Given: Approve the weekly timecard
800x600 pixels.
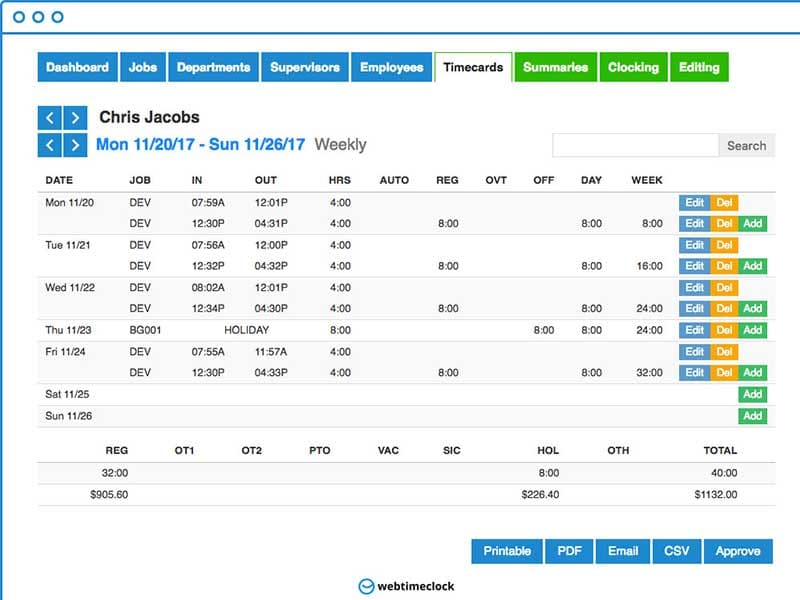Looking at the screenshot, I should coord(738,551).
